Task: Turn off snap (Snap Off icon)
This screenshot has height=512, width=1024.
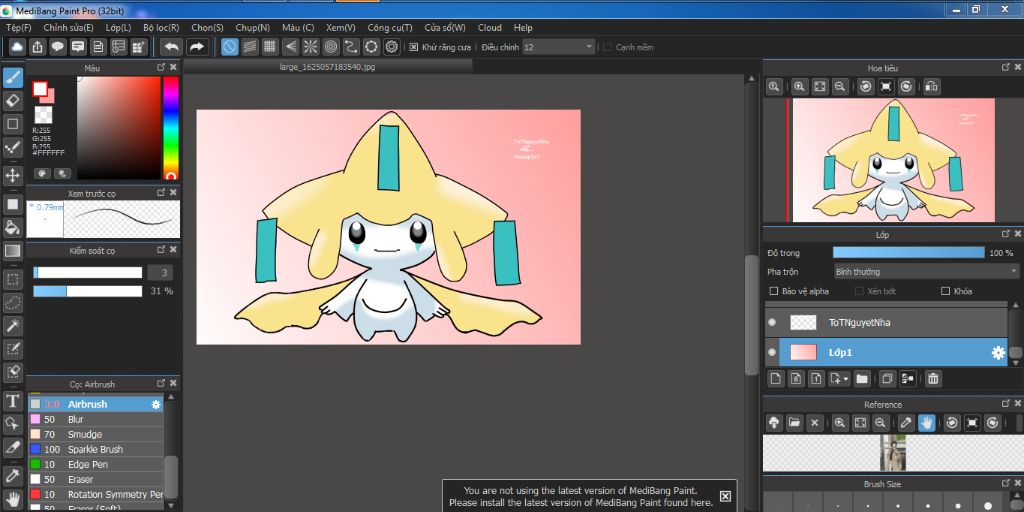Action: coord(229,46)
